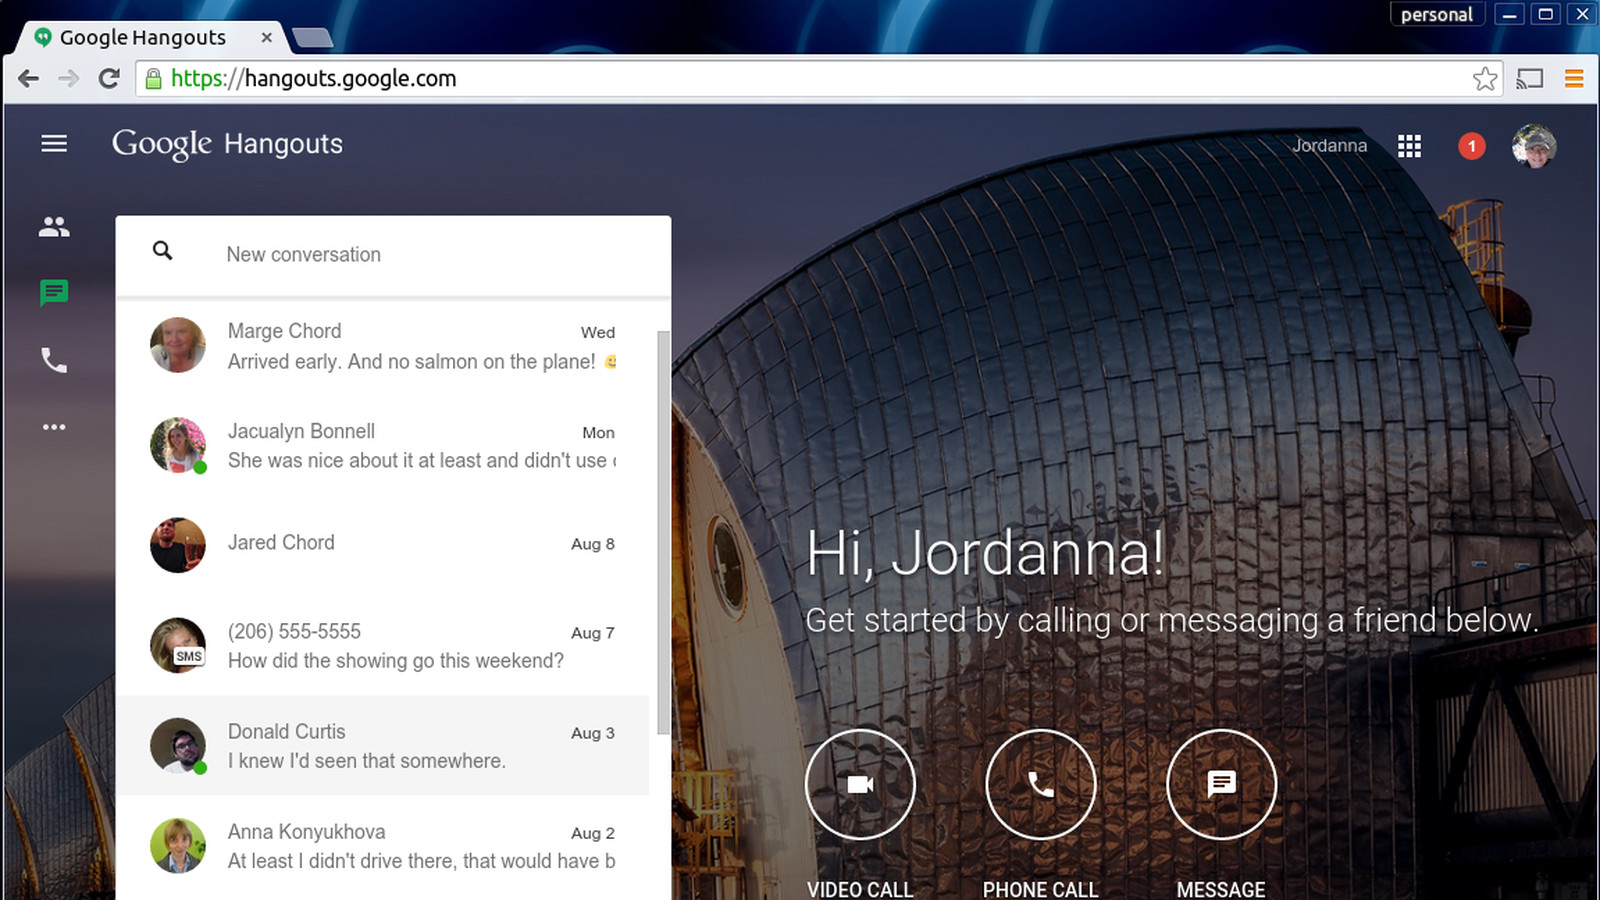Viewport: 1600px width, 900px height.
Task: Click Donald Curtis's avatar
Action: point(178,745)
